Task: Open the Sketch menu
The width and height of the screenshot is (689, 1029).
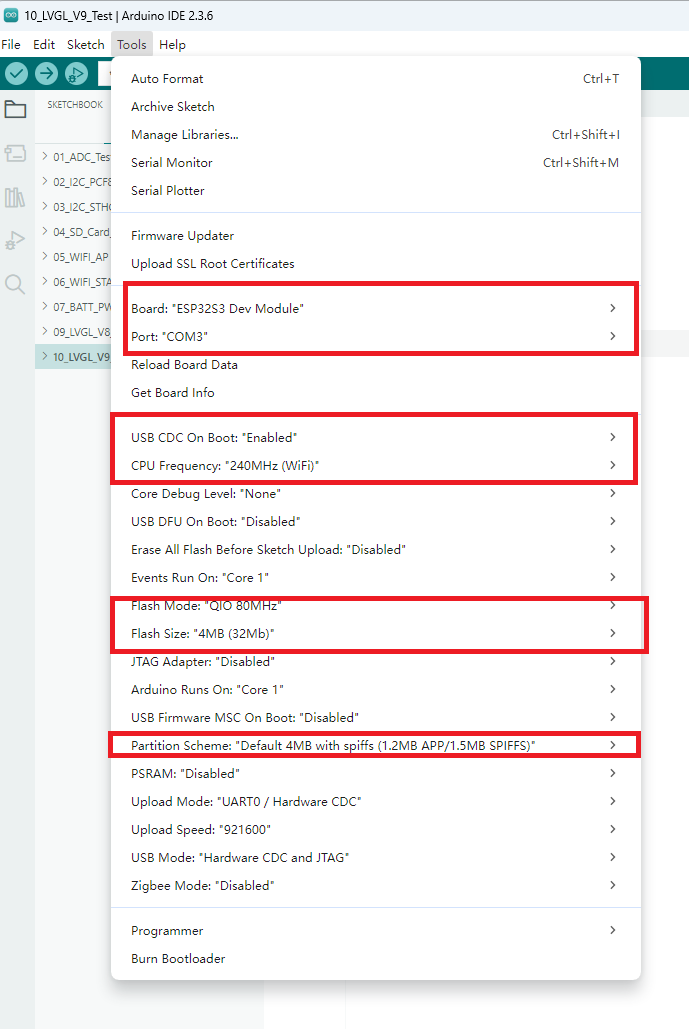Action: point(86,45)
